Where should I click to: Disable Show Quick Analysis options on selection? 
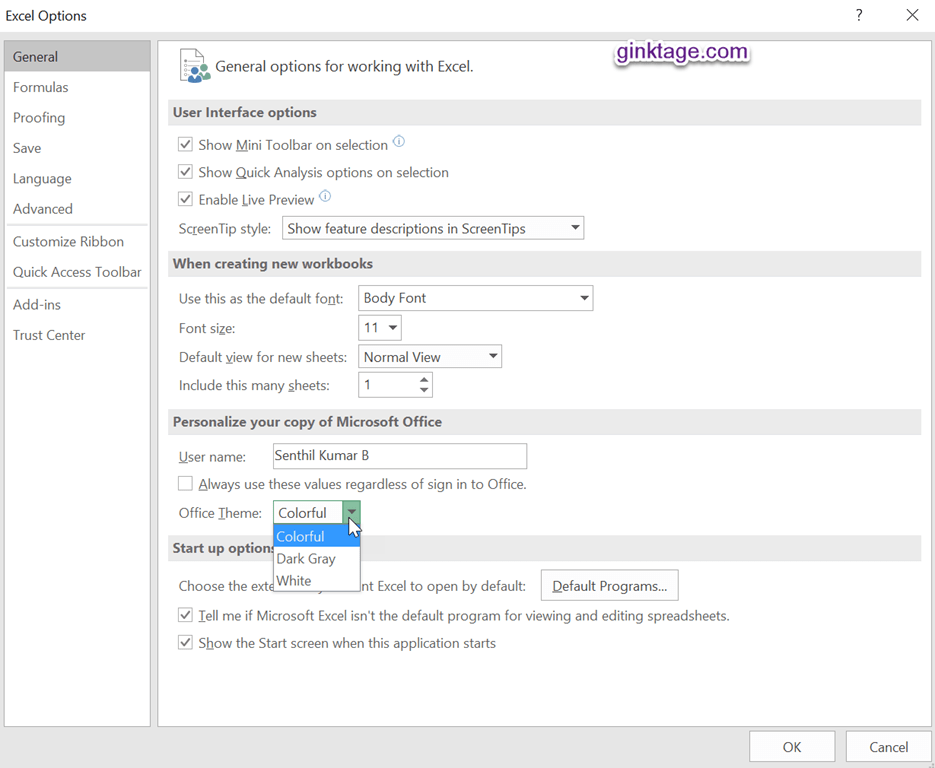(x=185, y=171)
